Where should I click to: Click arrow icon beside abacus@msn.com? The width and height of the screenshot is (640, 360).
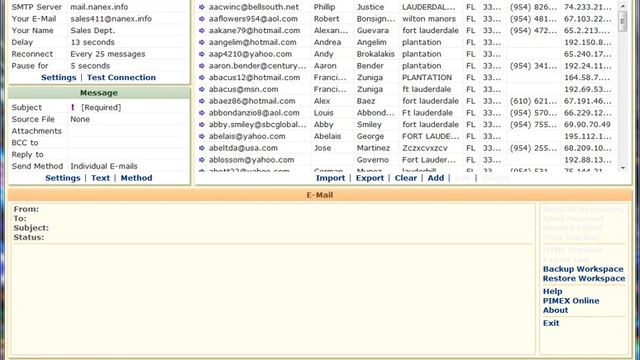pos(202,89)
